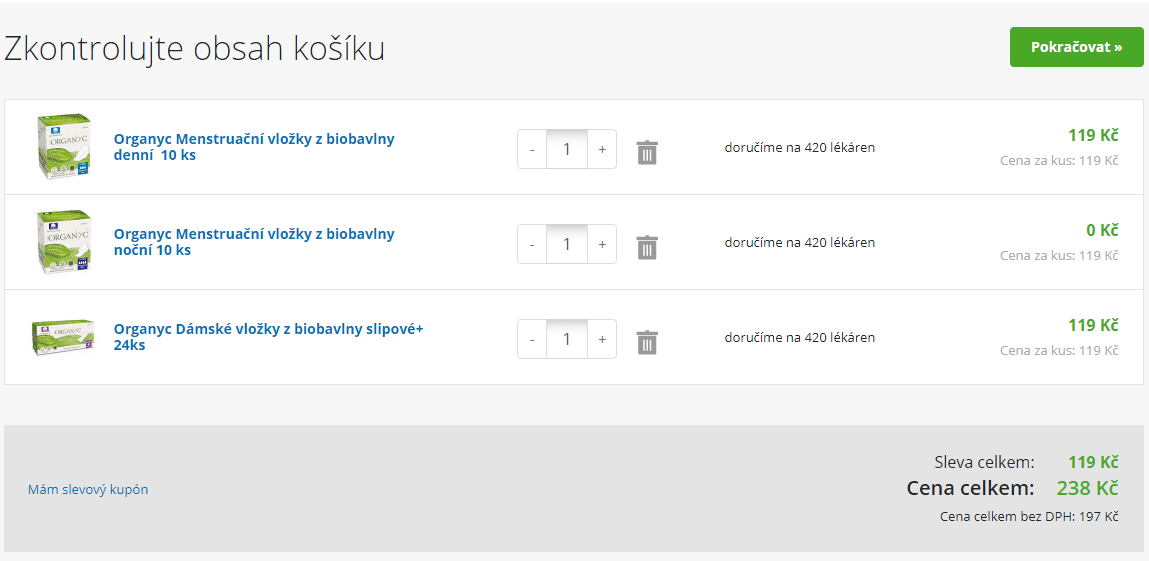Reduce quantity of noční 10 ks pack

(532, 245)
